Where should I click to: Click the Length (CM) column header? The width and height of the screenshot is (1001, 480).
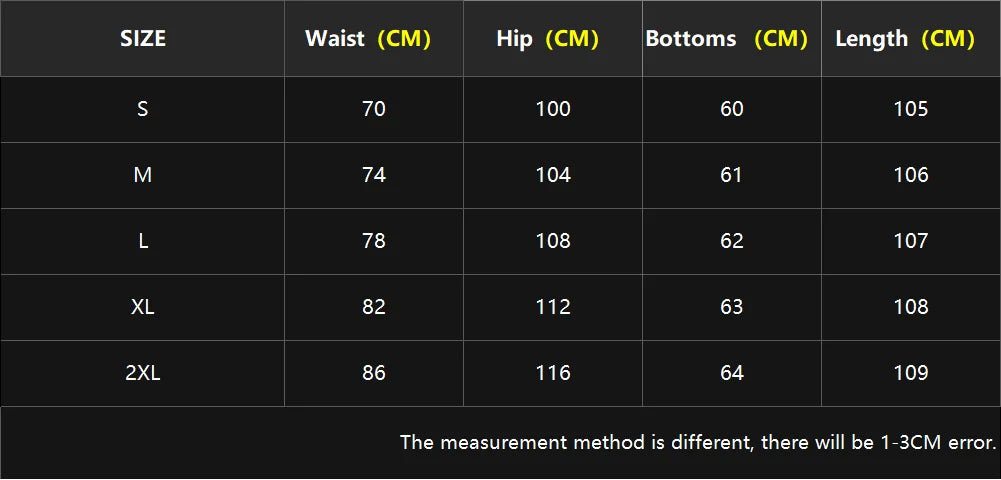tap(911, 39)
